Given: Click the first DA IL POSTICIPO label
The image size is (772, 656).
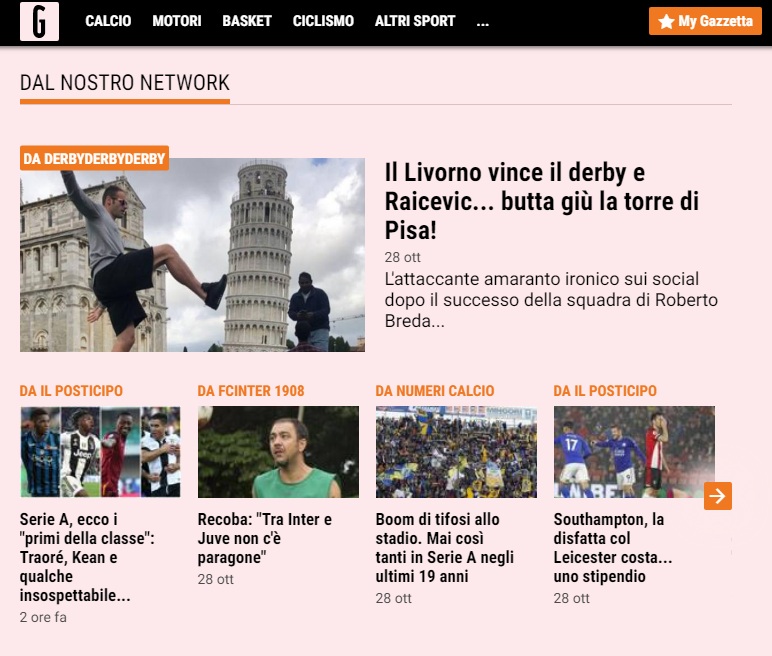Looking at the screenshot, I should [71, 391].
